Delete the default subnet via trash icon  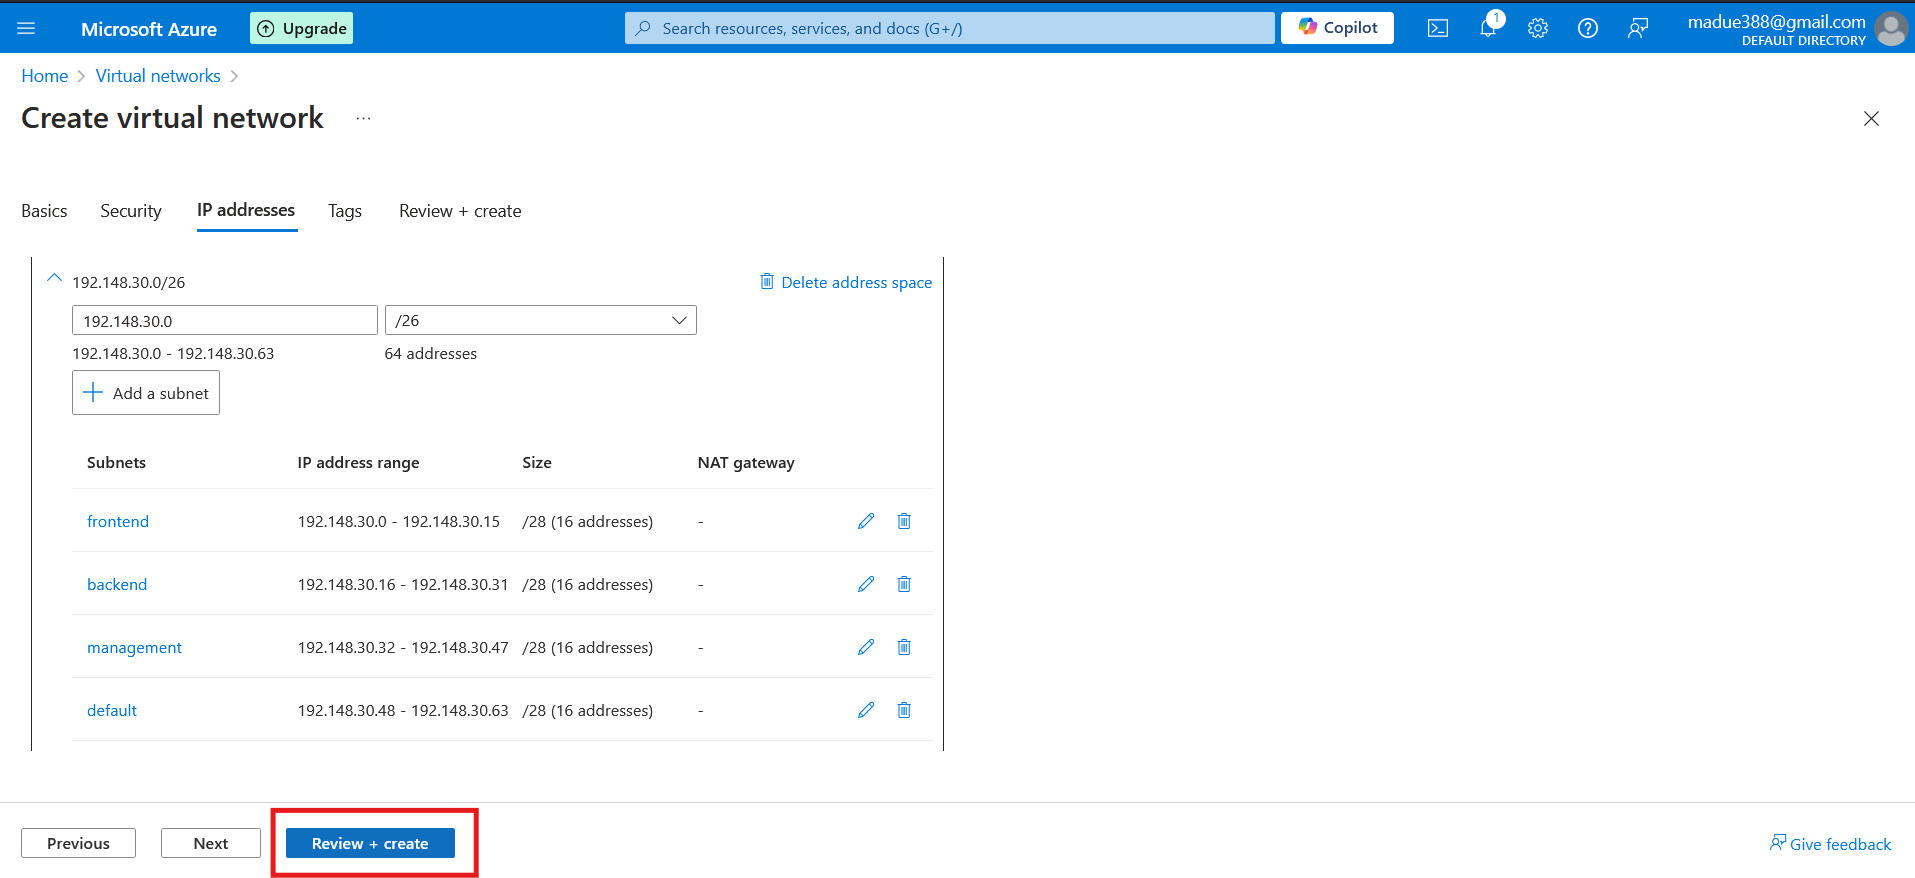coord(904,710)
